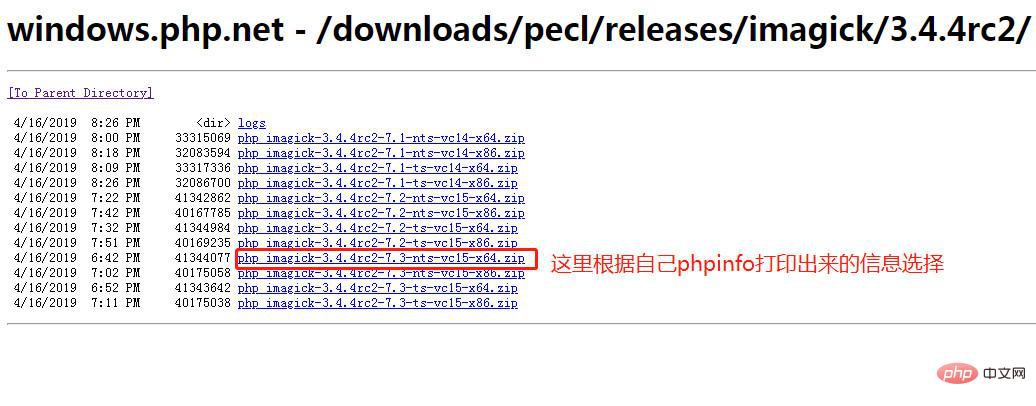
Task: Download php_imagick 7.1-ts-vc14-x86.zip
Action: coord(378,183)
